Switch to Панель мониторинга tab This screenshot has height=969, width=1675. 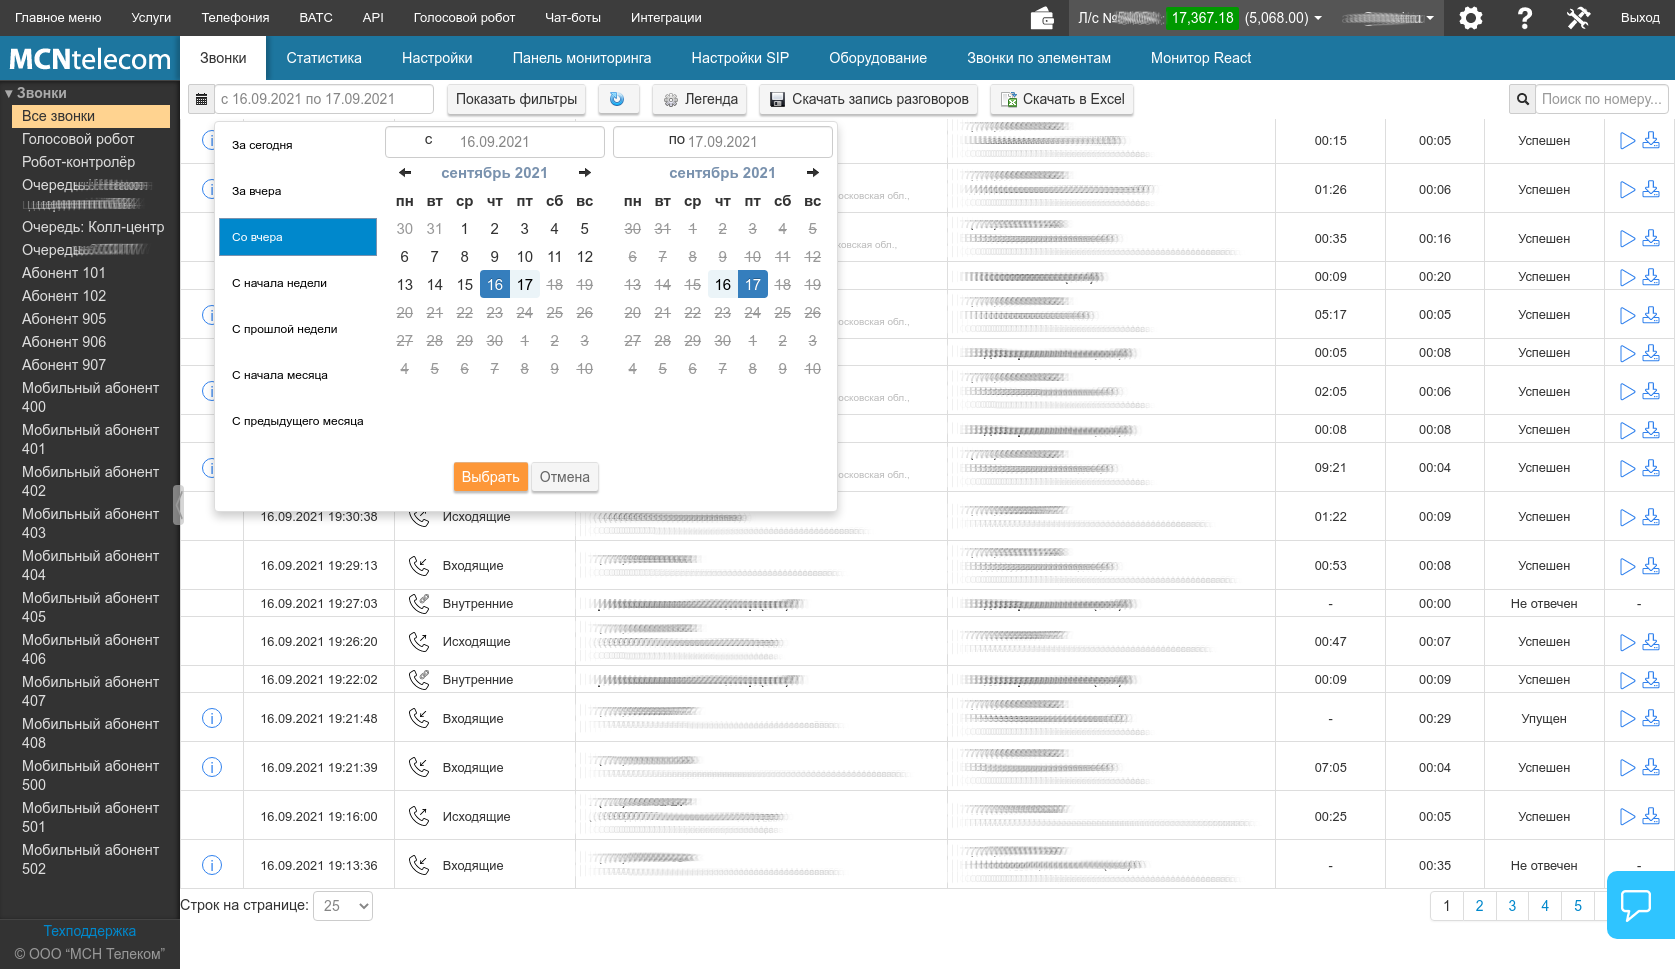tap(582, 58)
